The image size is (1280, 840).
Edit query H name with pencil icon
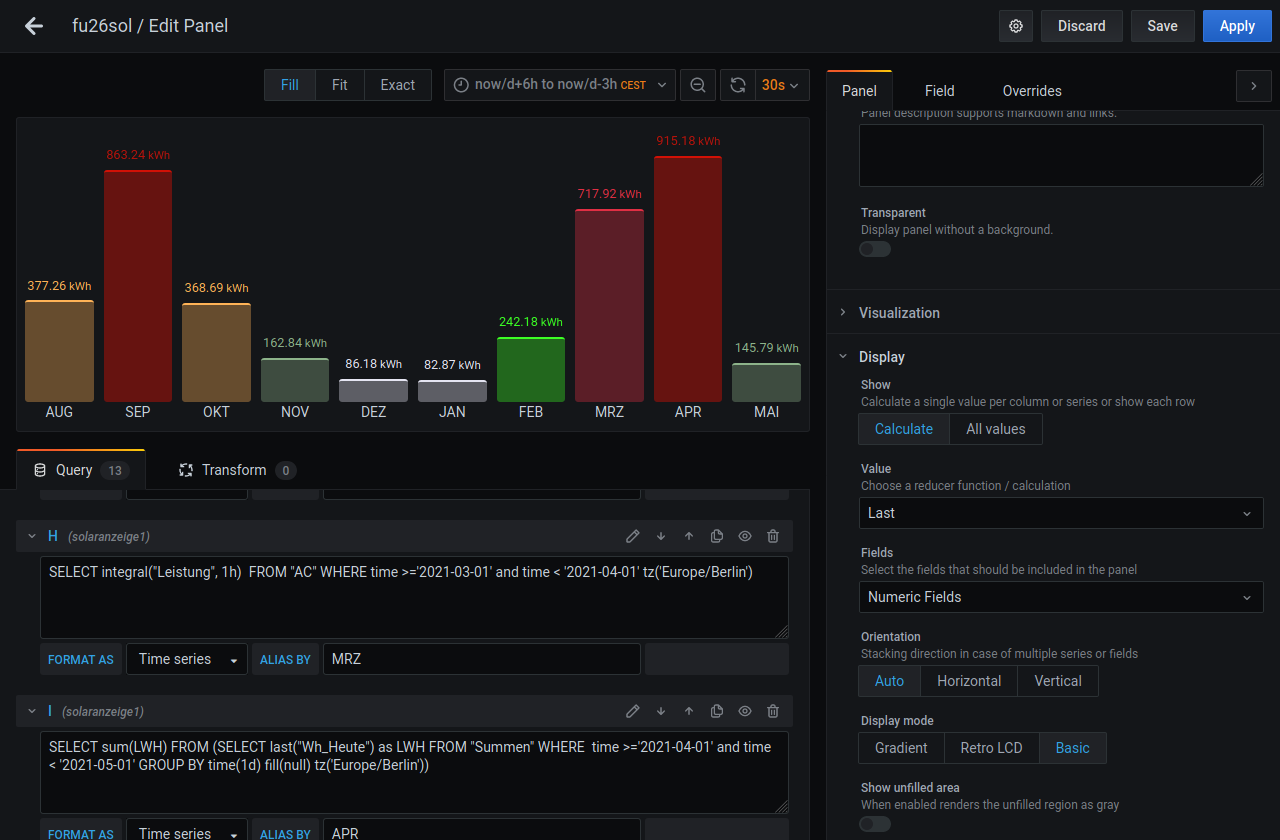(x=633, y=536)
